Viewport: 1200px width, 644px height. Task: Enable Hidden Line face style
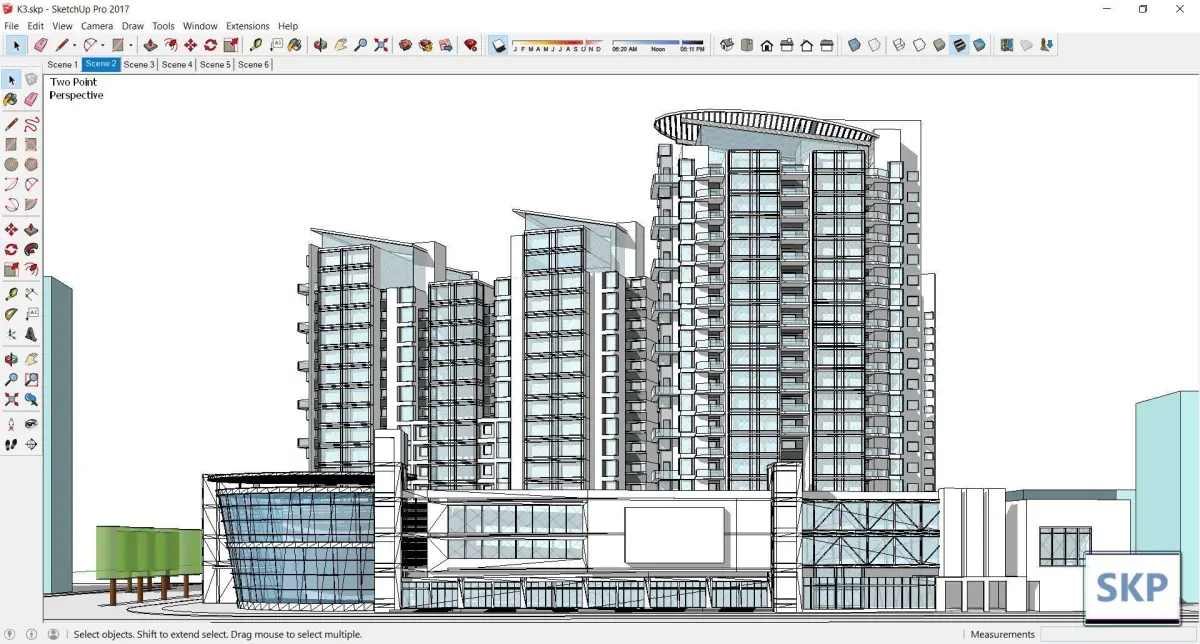tap(919, 45)
